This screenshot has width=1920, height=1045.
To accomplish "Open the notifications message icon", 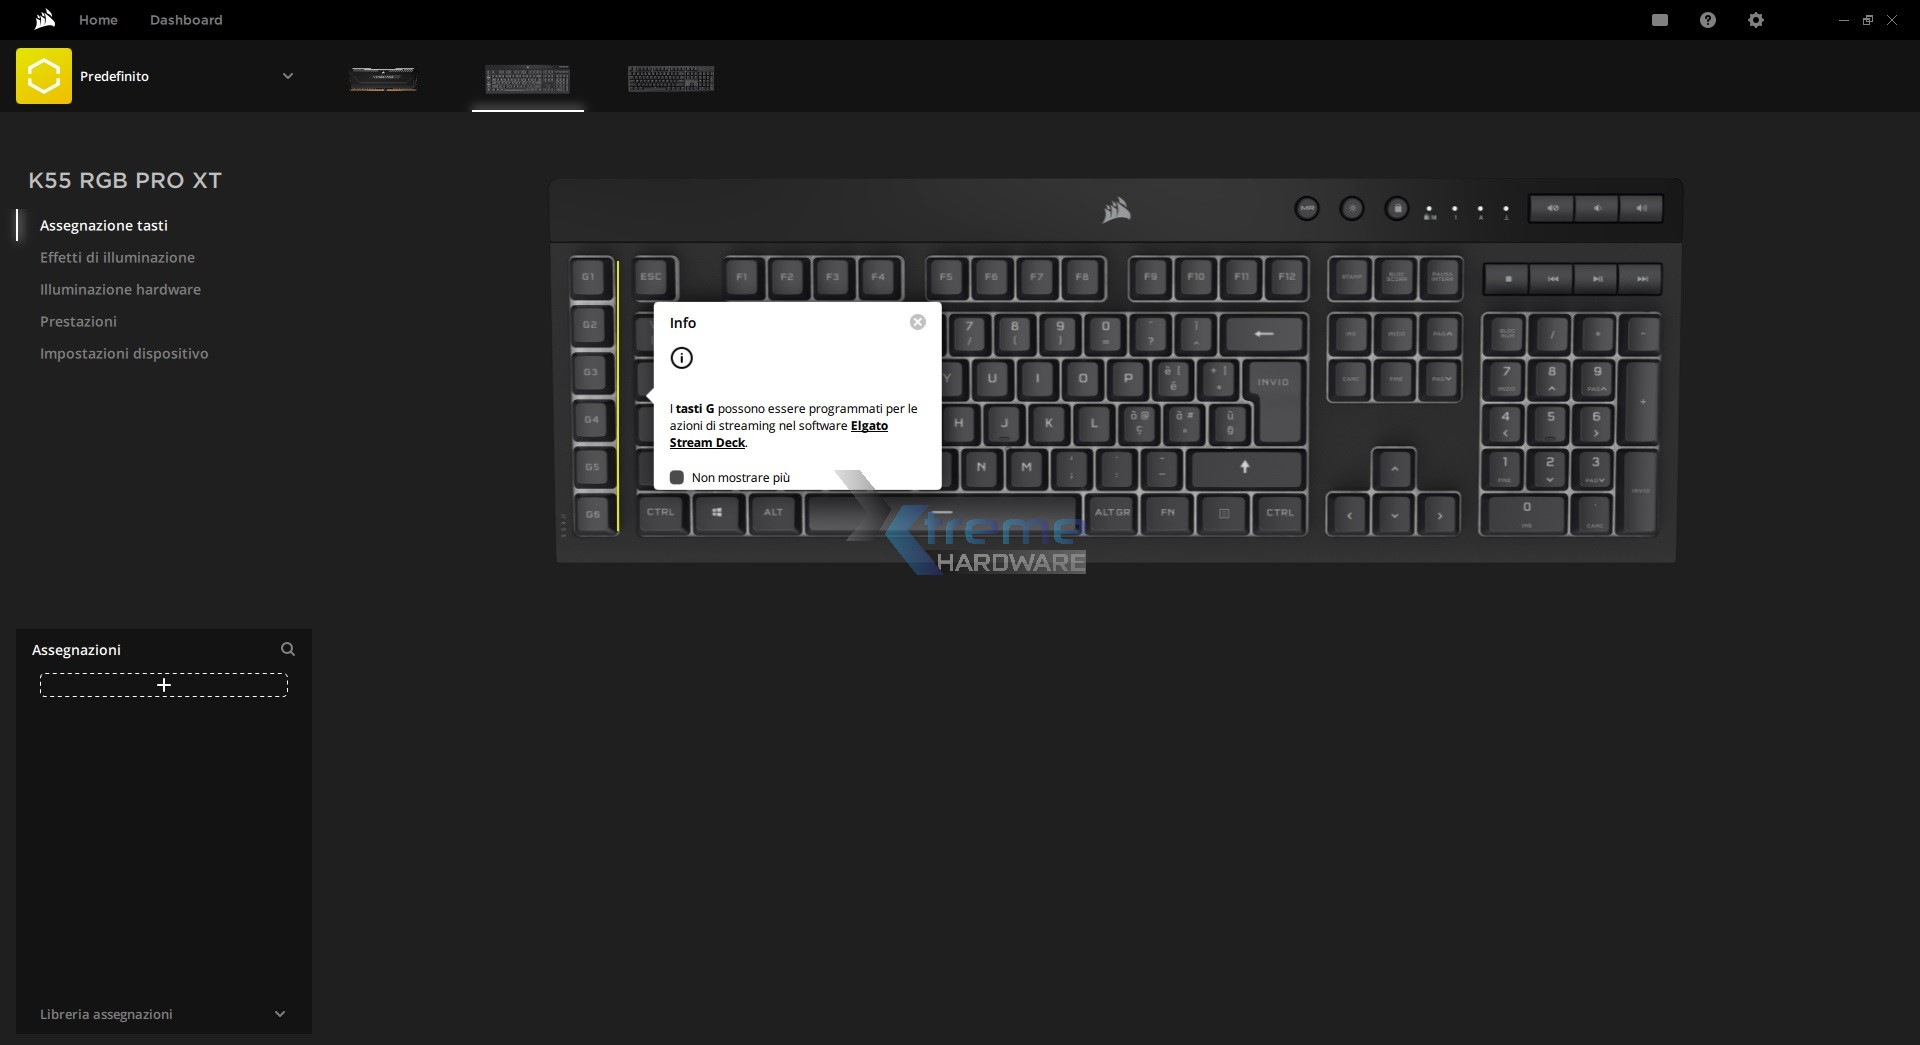I will click(x=1660, y=20).
